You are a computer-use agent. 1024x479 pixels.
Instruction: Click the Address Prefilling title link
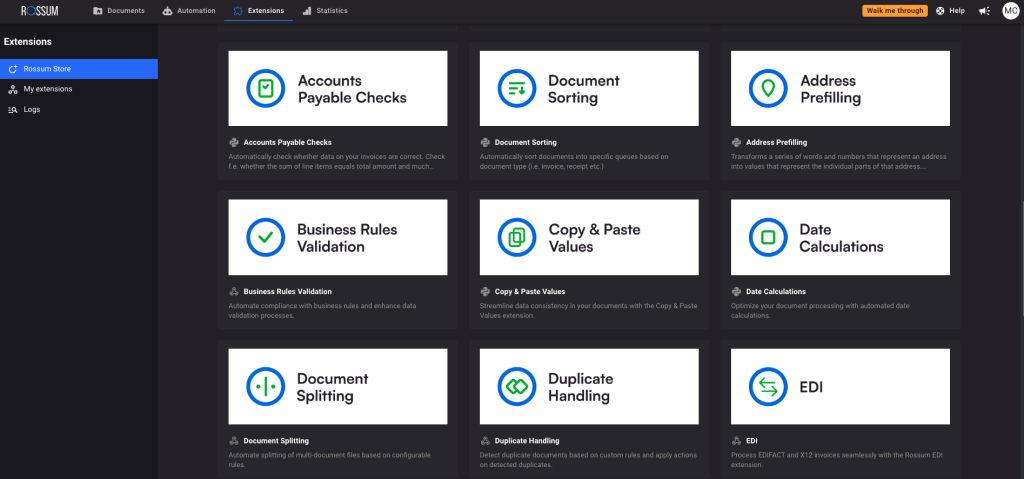coord(776,142)
